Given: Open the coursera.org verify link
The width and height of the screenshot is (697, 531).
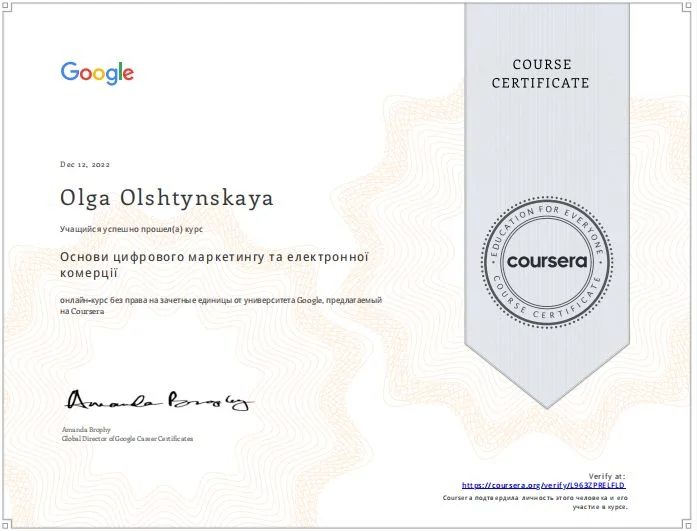Looking at the screenshot, I should pyautogui.click(x=544, y=485).
